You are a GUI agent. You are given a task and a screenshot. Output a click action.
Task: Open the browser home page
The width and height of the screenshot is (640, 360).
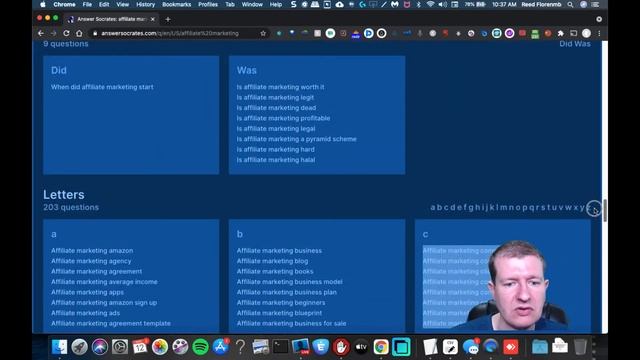[x=79, y=33]
